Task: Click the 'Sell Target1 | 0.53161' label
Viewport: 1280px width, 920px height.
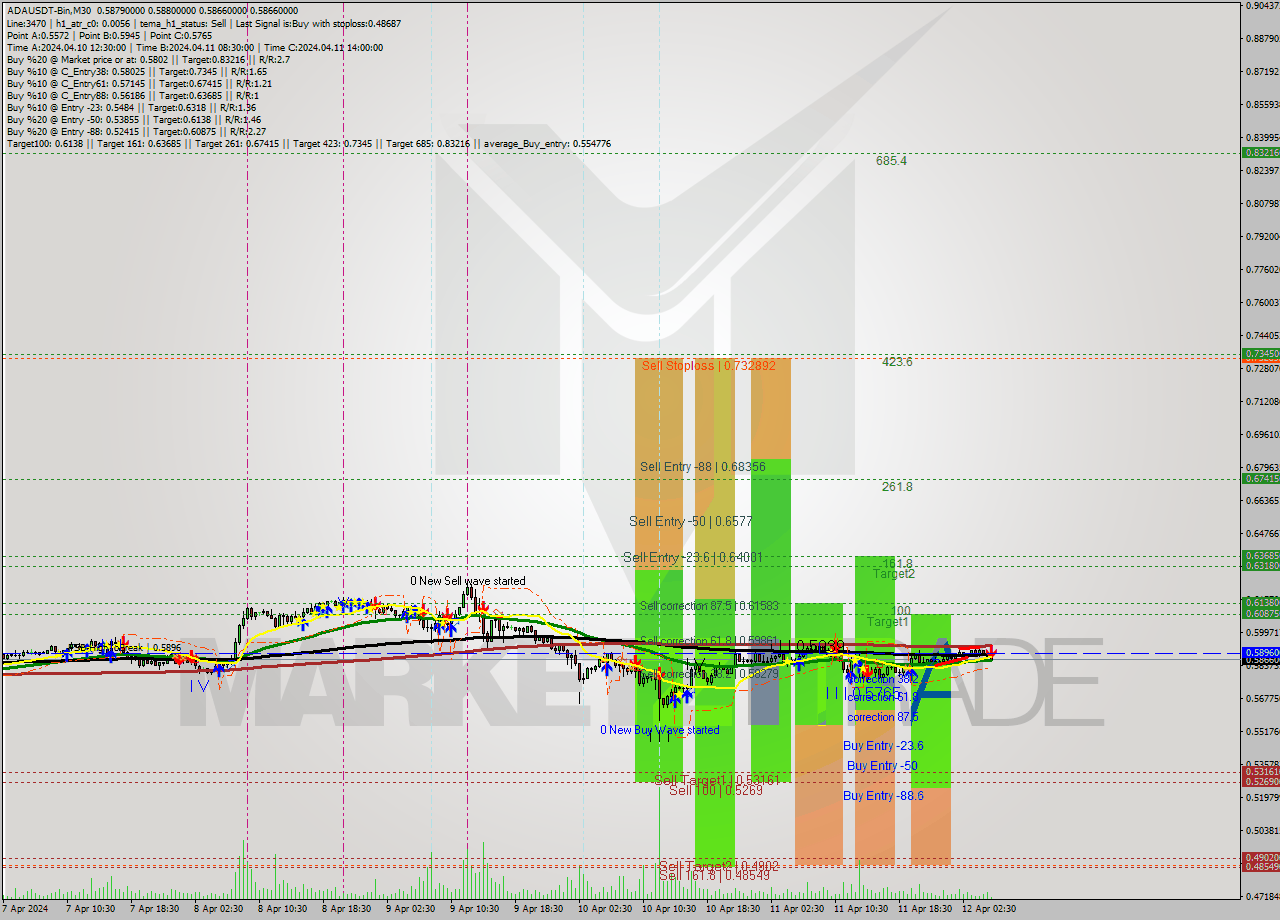Action: 716,779
